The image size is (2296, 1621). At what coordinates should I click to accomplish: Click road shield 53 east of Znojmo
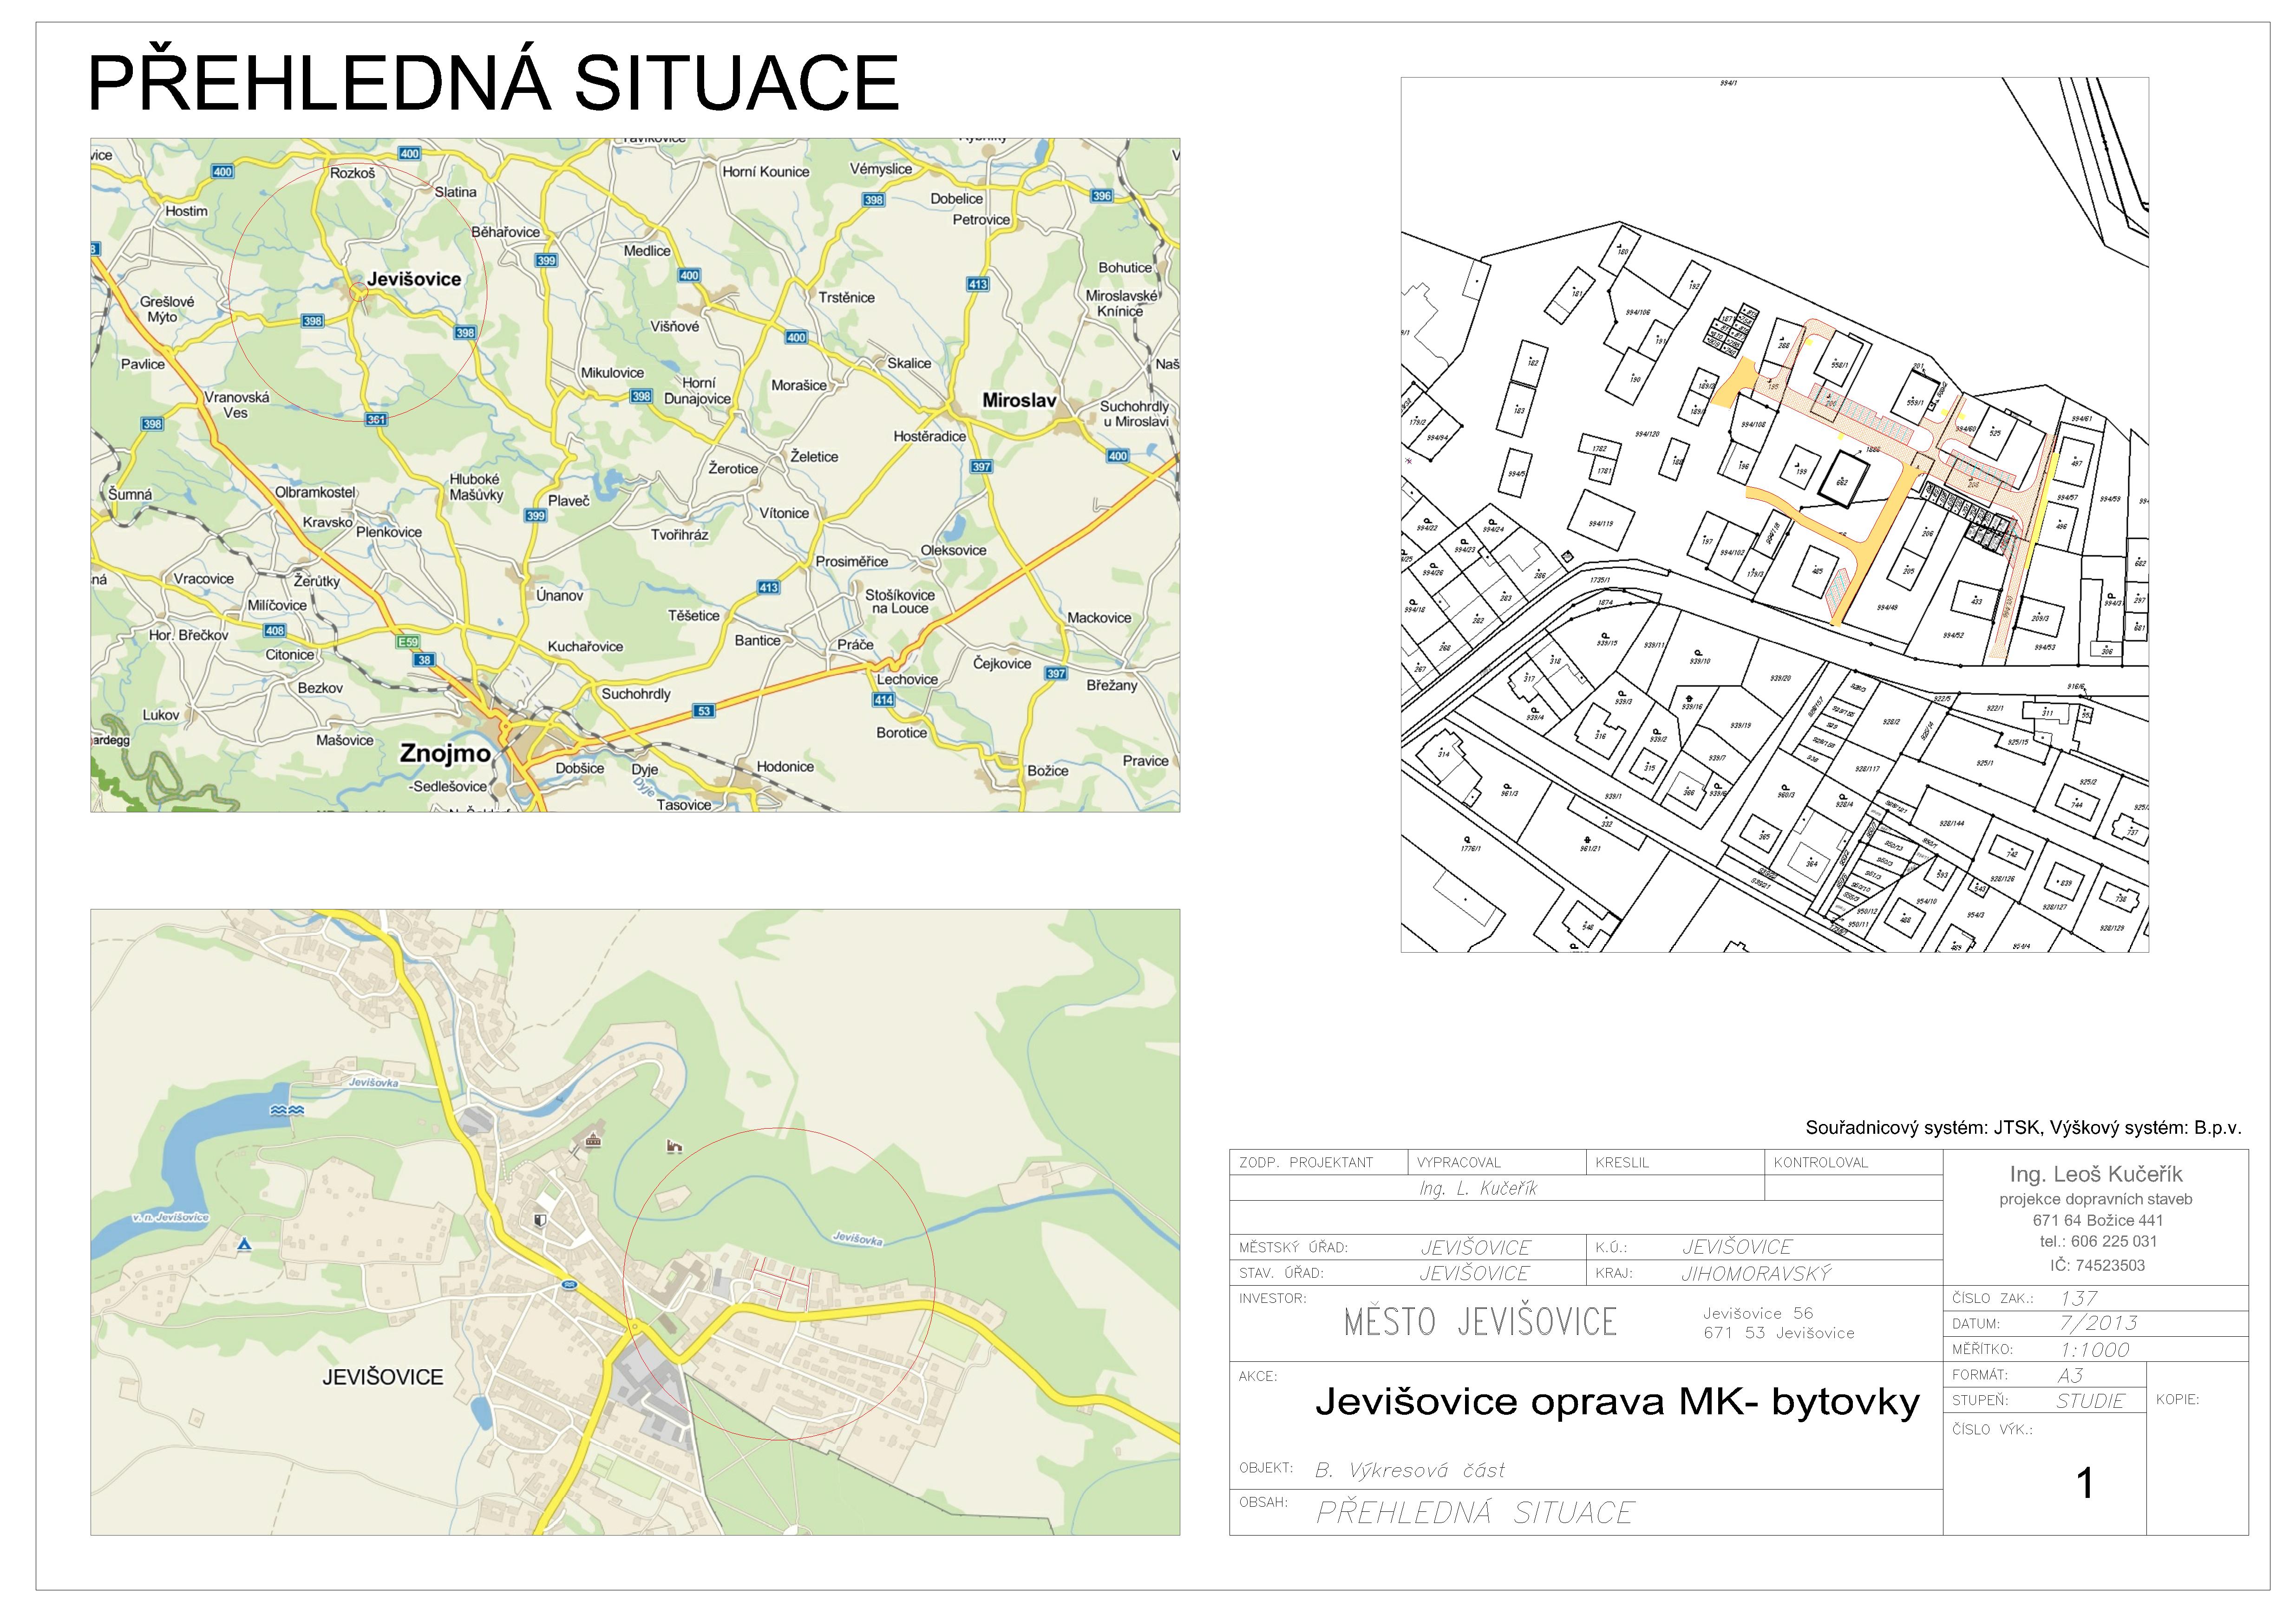(x=704, y=711)
